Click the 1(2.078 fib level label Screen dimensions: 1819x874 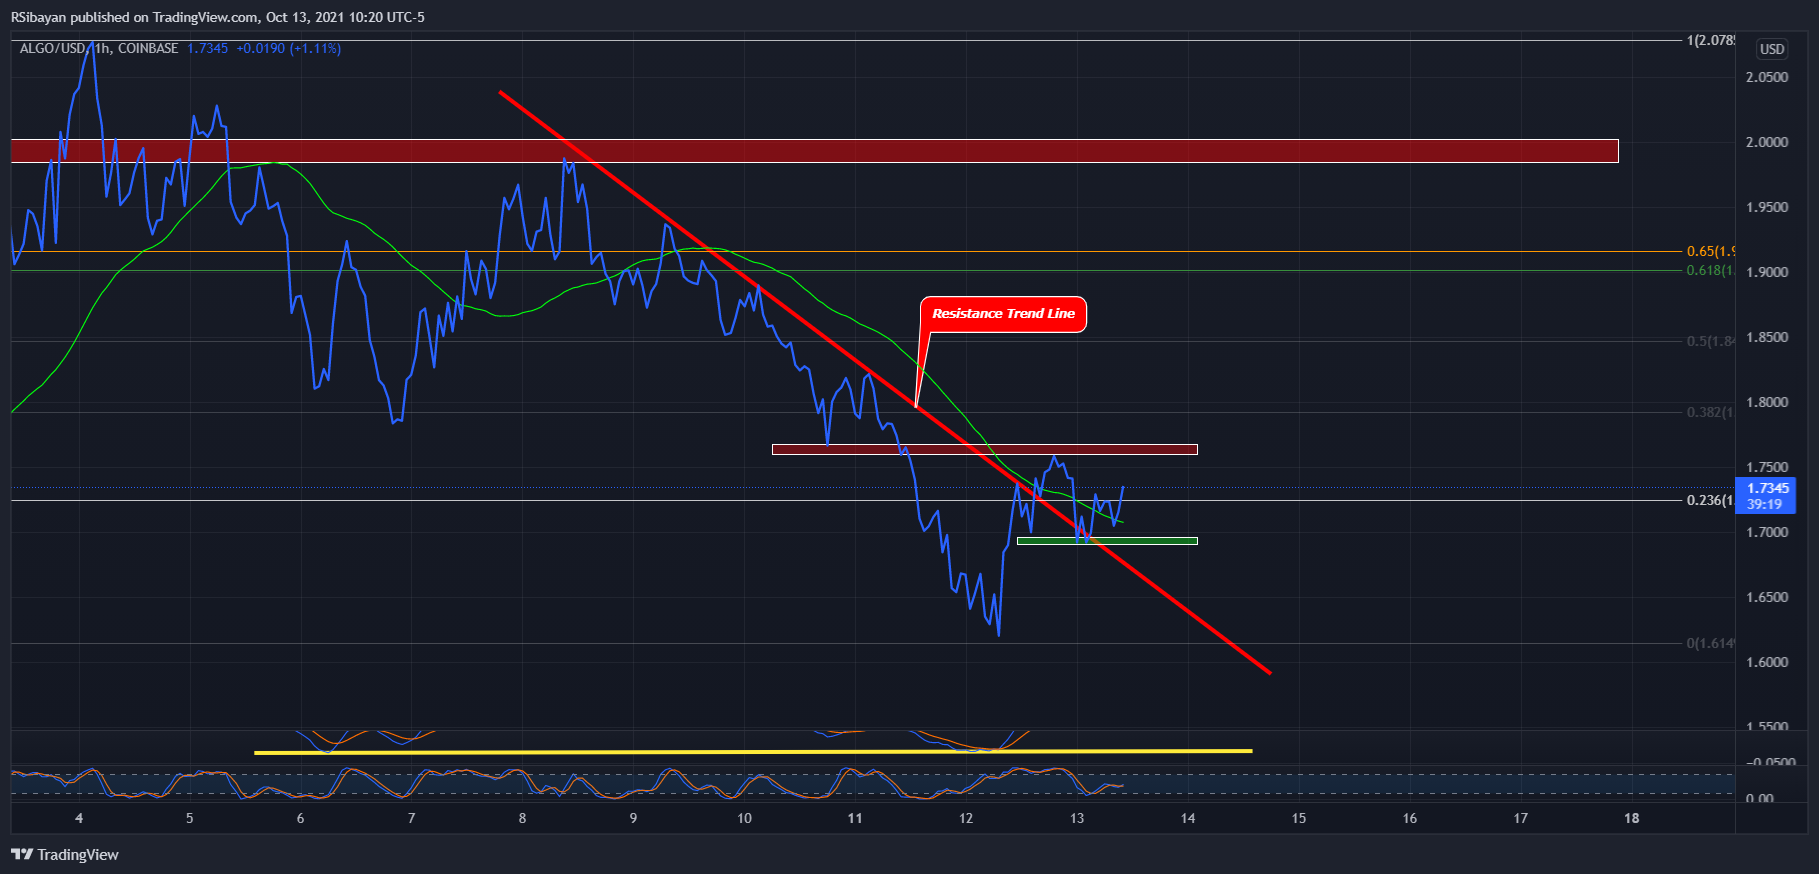coord(1710,40)
